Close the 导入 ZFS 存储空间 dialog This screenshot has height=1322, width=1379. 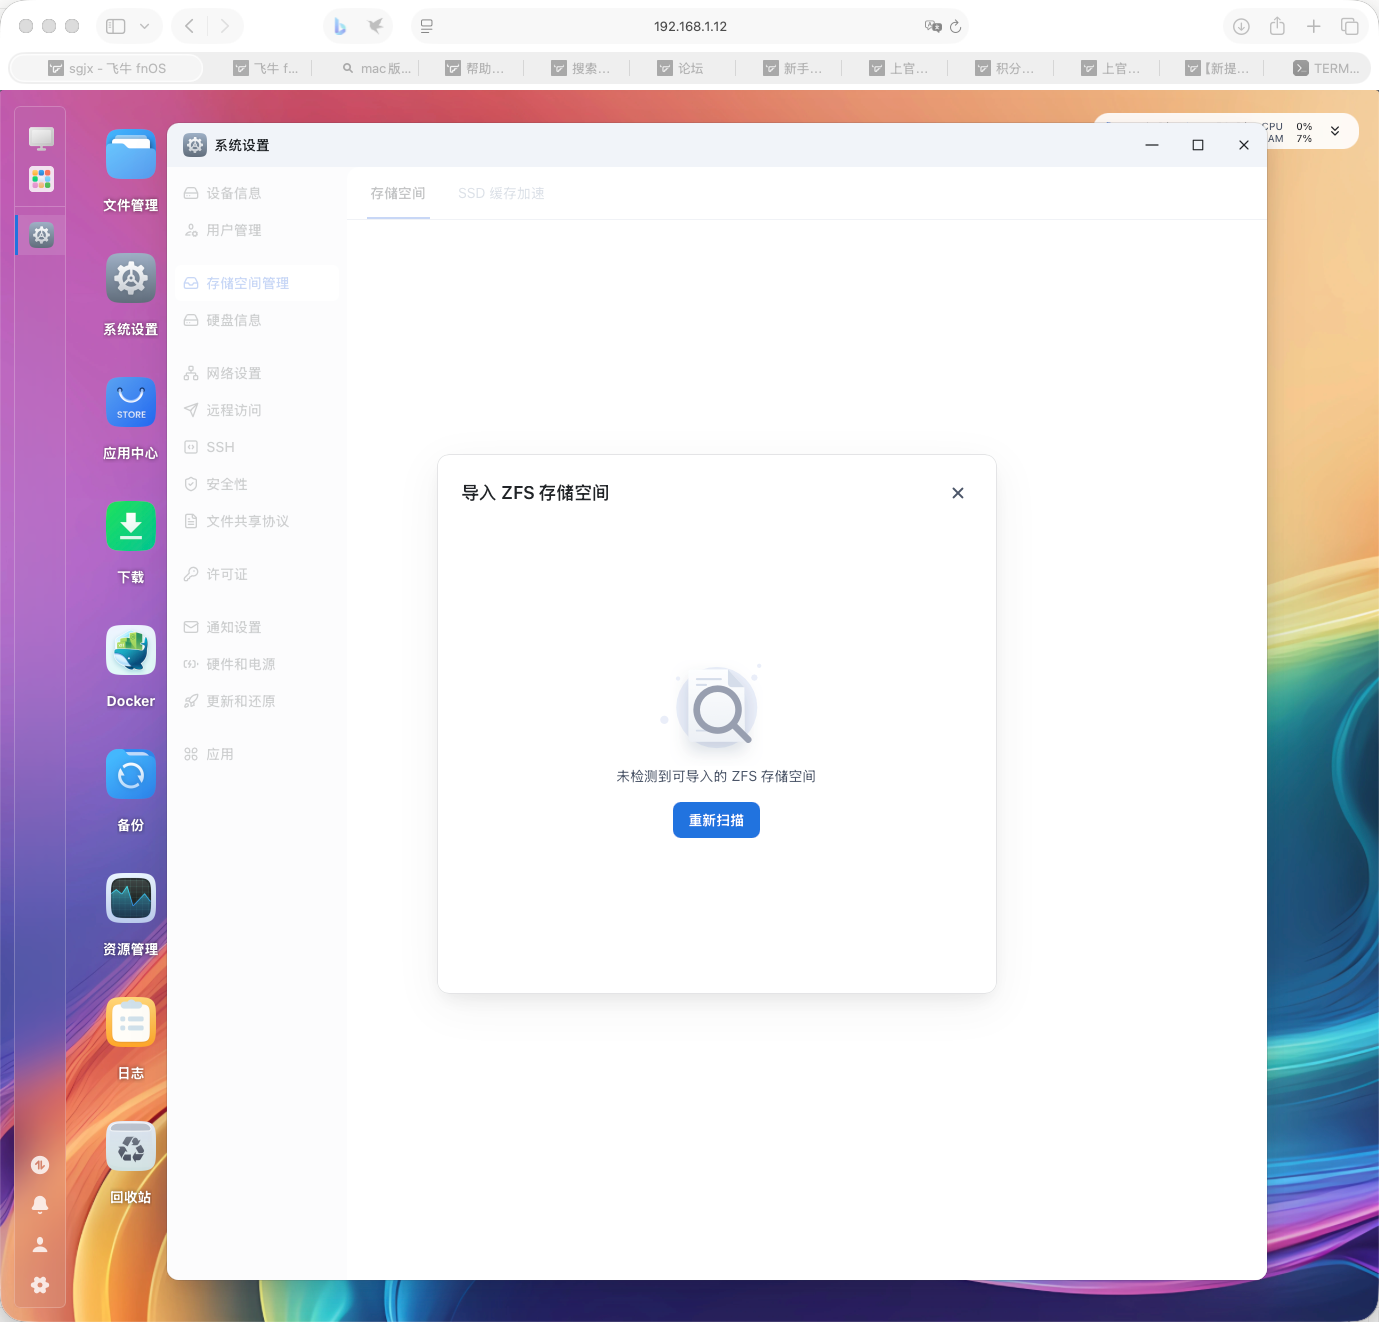958,493
